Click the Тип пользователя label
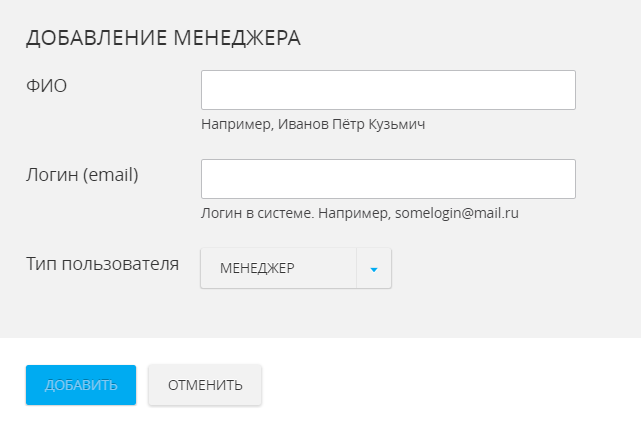This screenshot has width=641, height=424. point(102,264)
